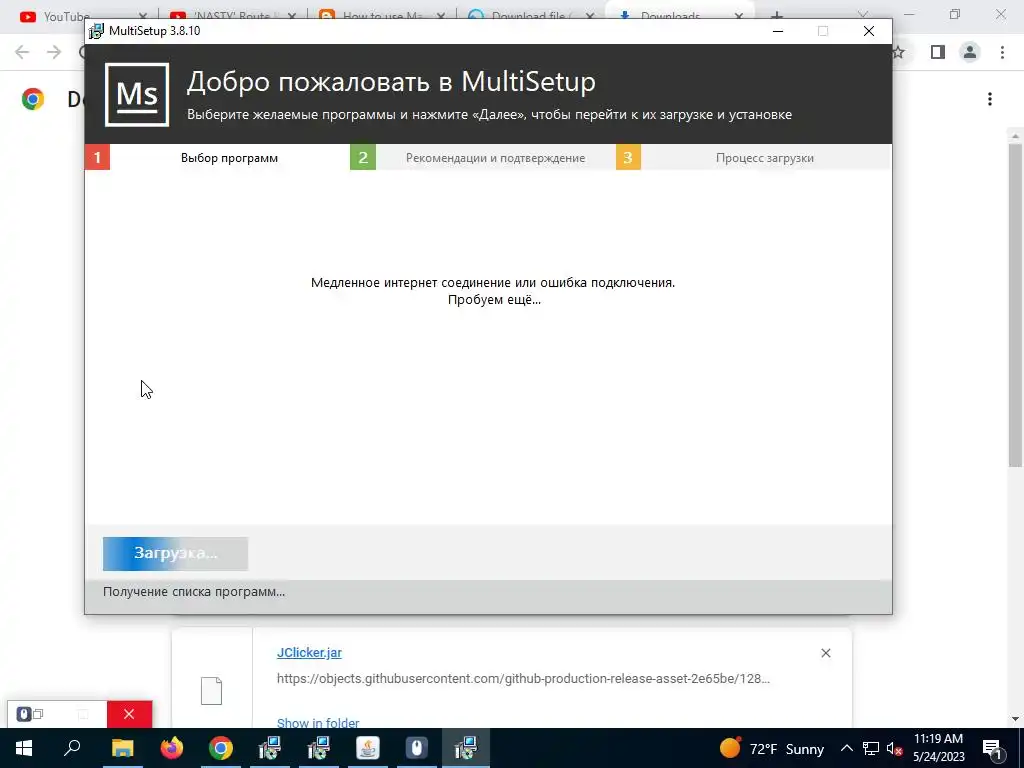1024x768 pixels.
Task: Click the mouse icon in small floating window
Action: point(24,714)
